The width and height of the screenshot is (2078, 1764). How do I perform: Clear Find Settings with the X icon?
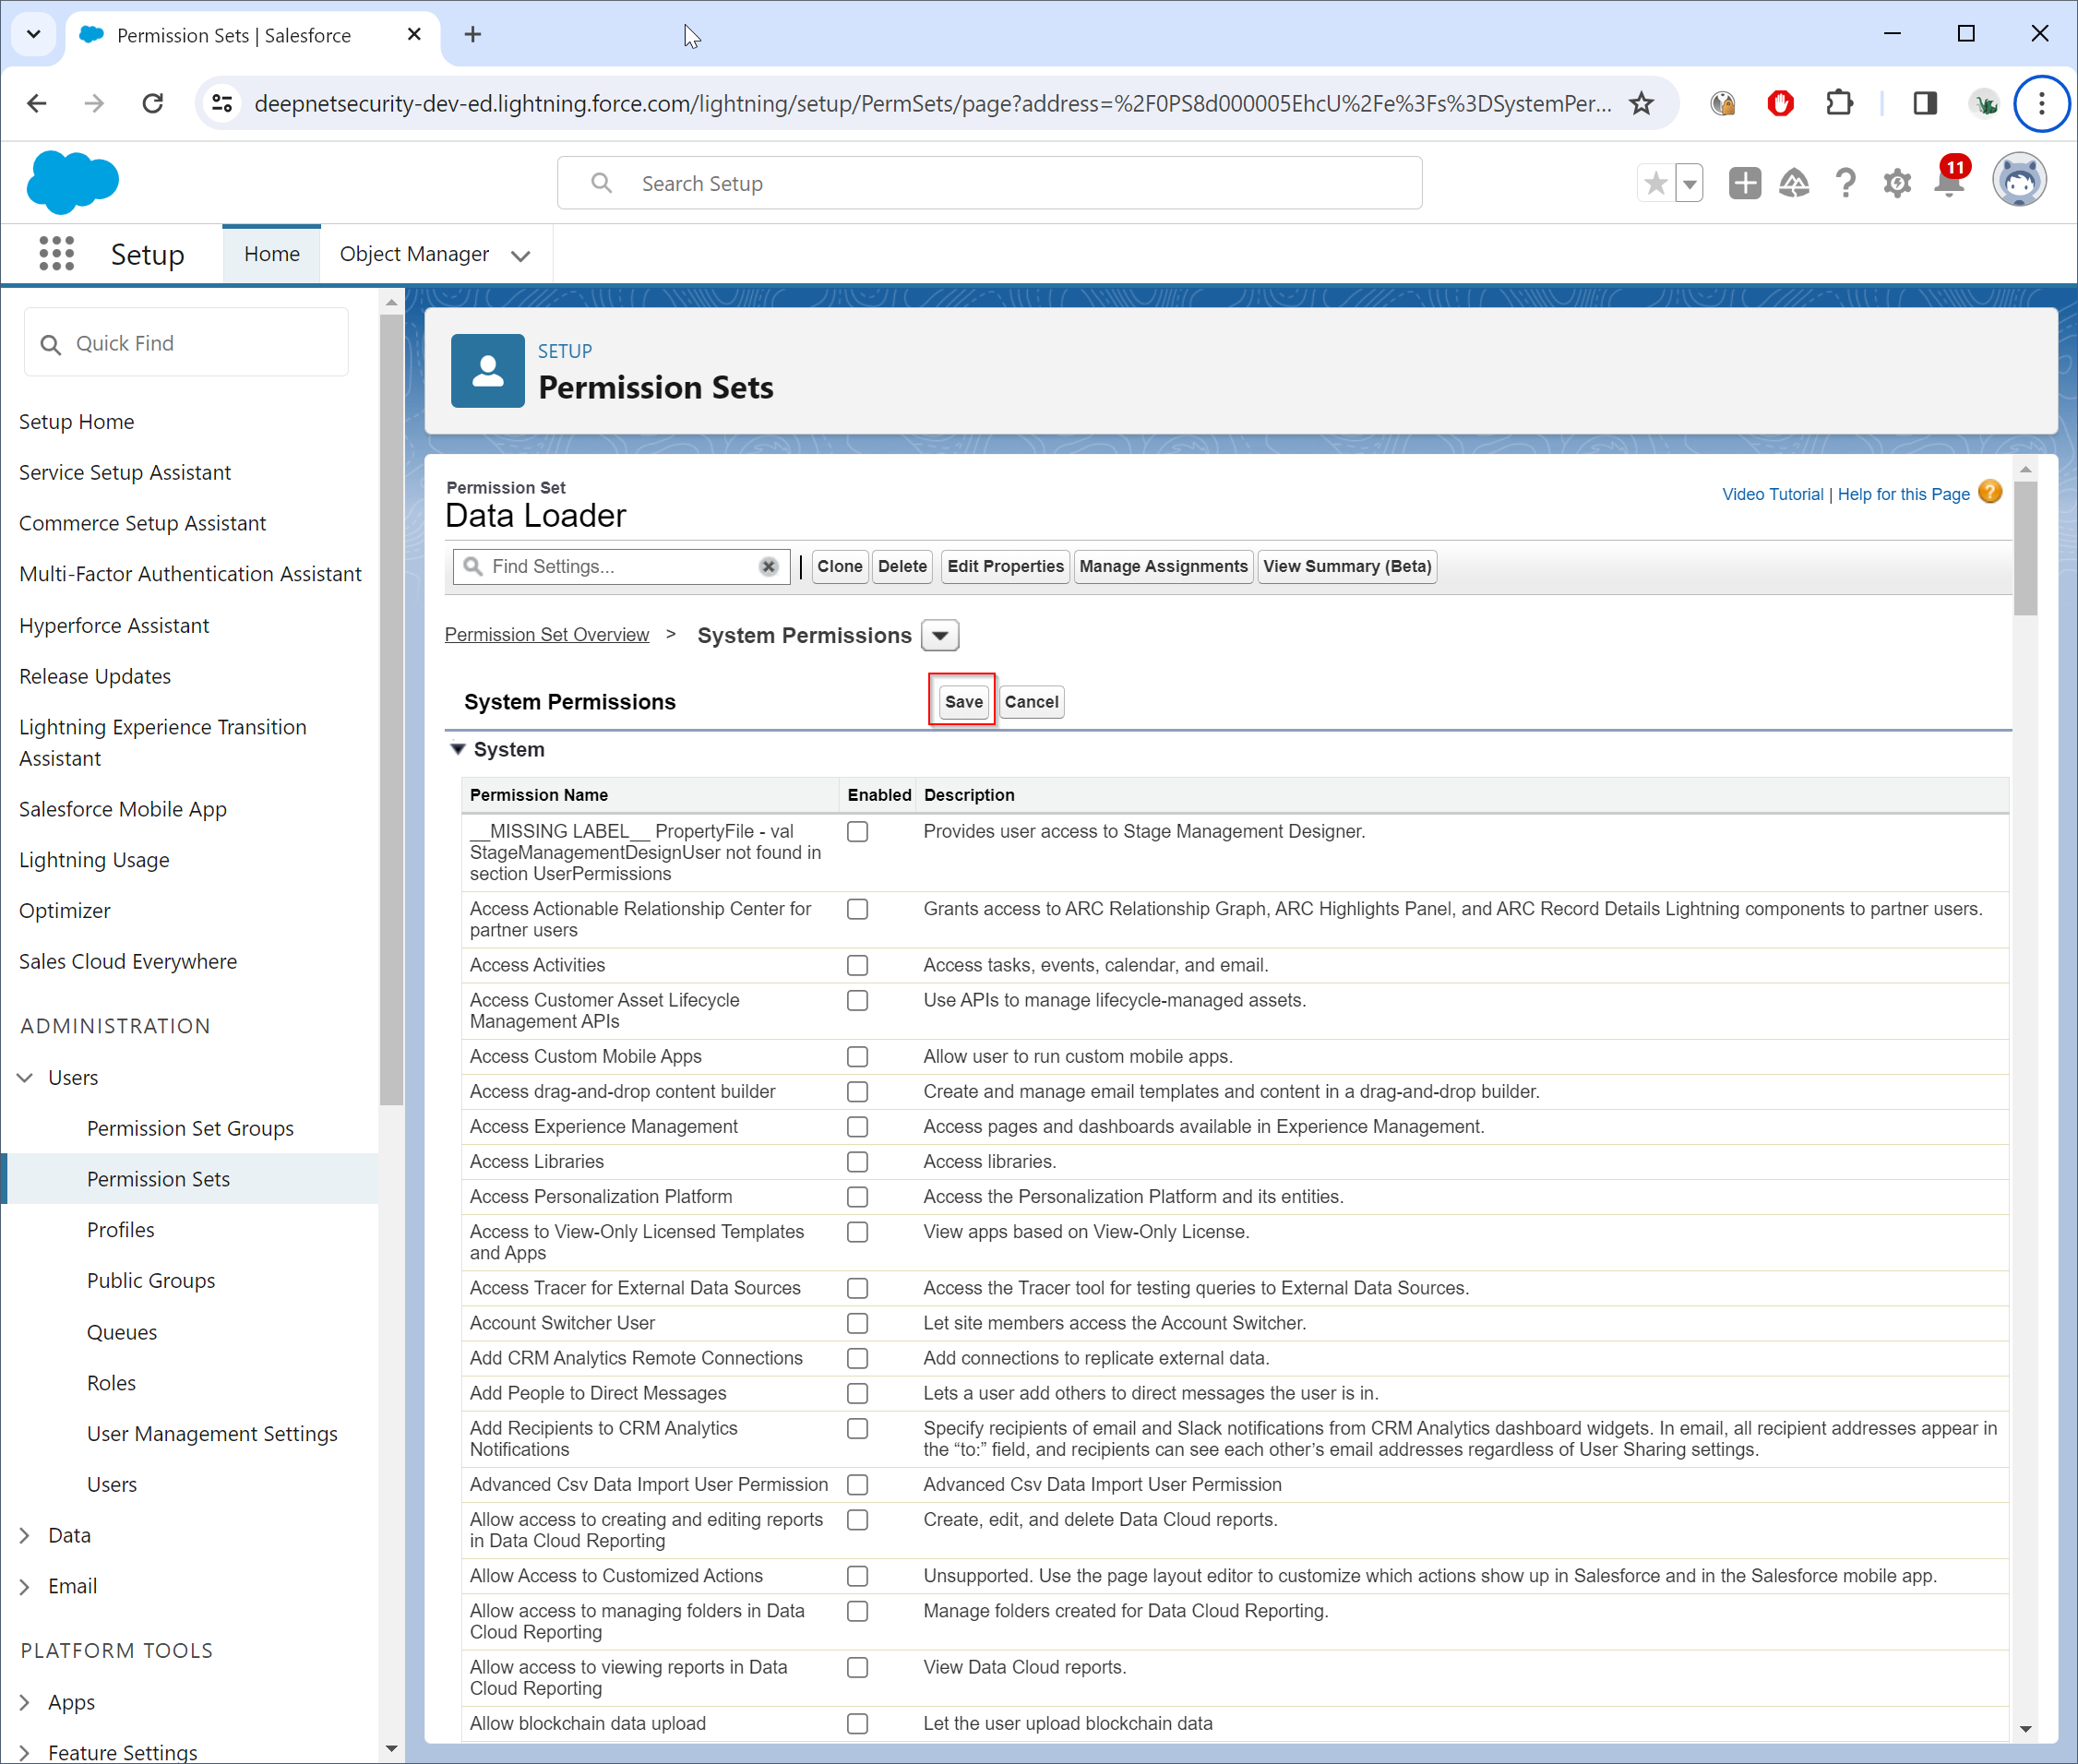point(768,567)
